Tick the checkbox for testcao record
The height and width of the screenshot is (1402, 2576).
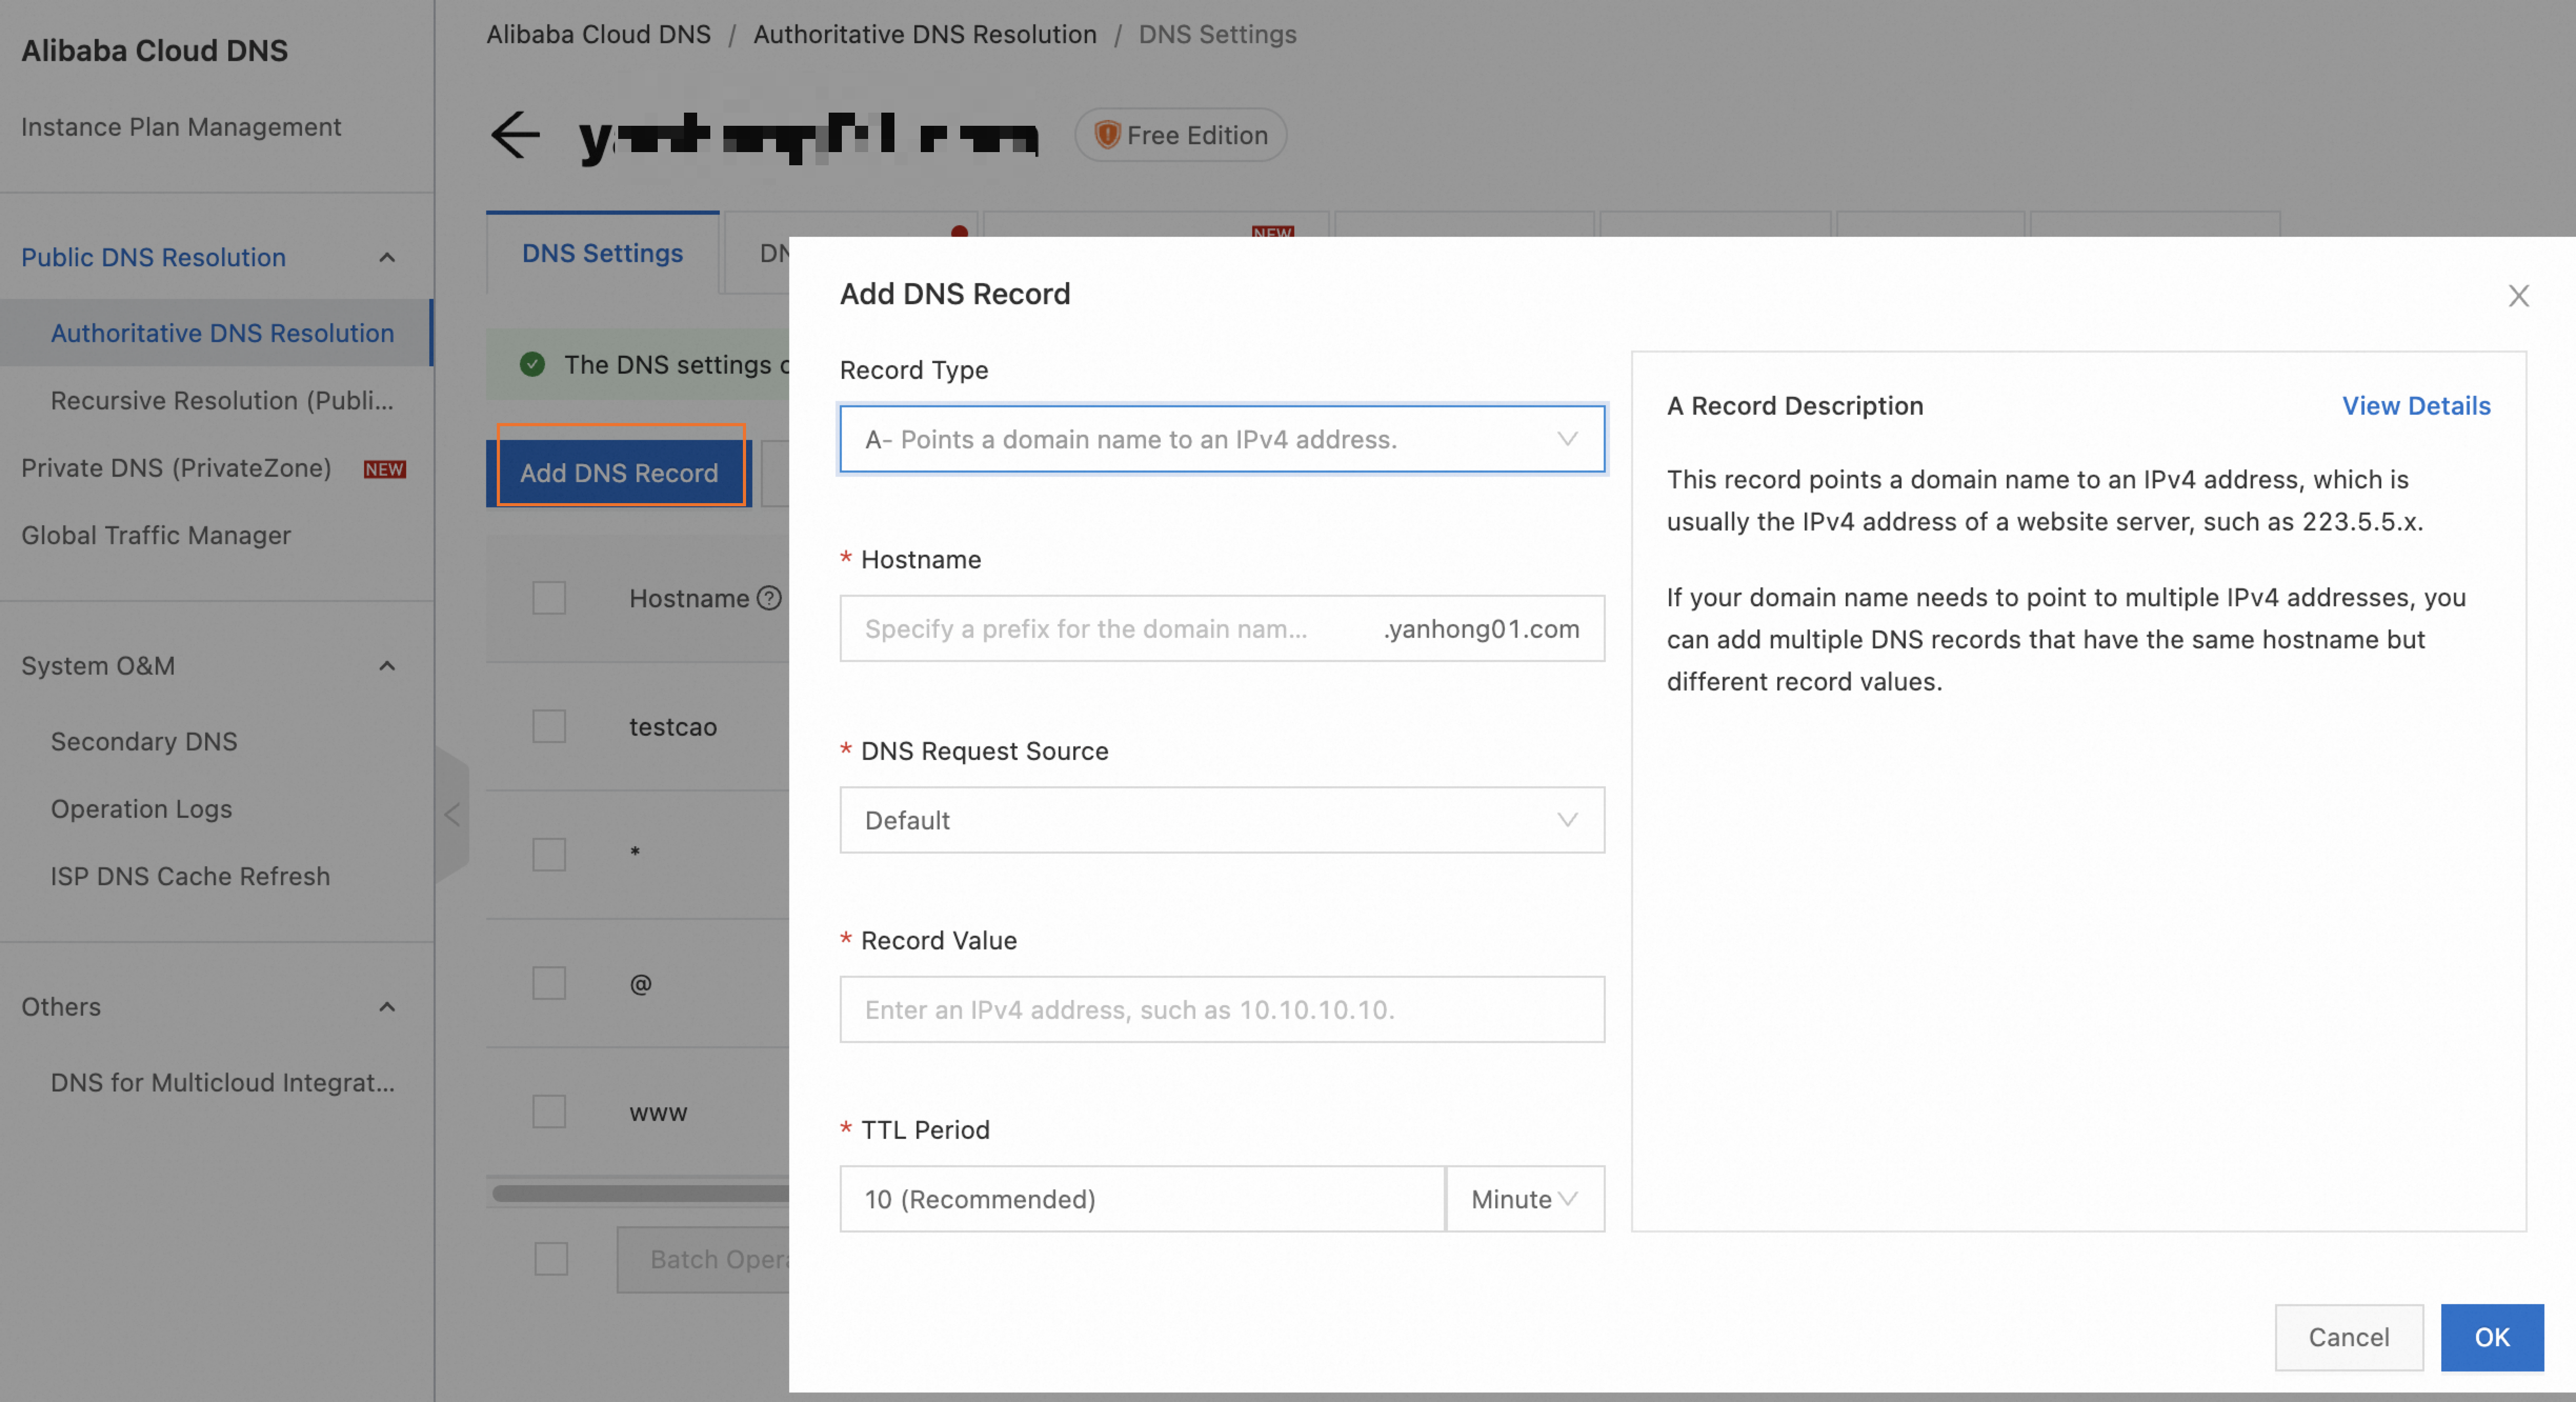[x=549, y=726]
